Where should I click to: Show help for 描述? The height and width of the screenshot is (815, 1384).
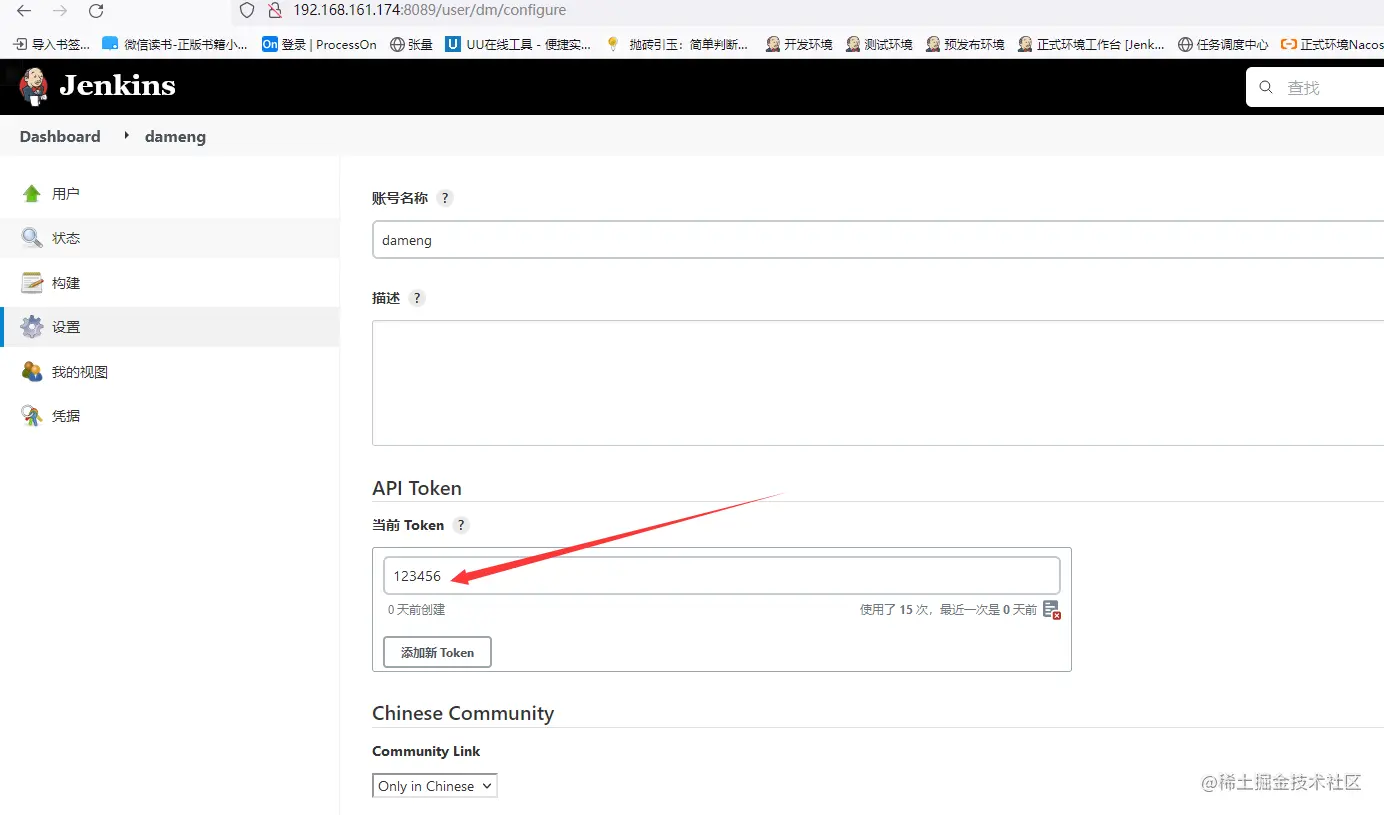coord(417,298)
